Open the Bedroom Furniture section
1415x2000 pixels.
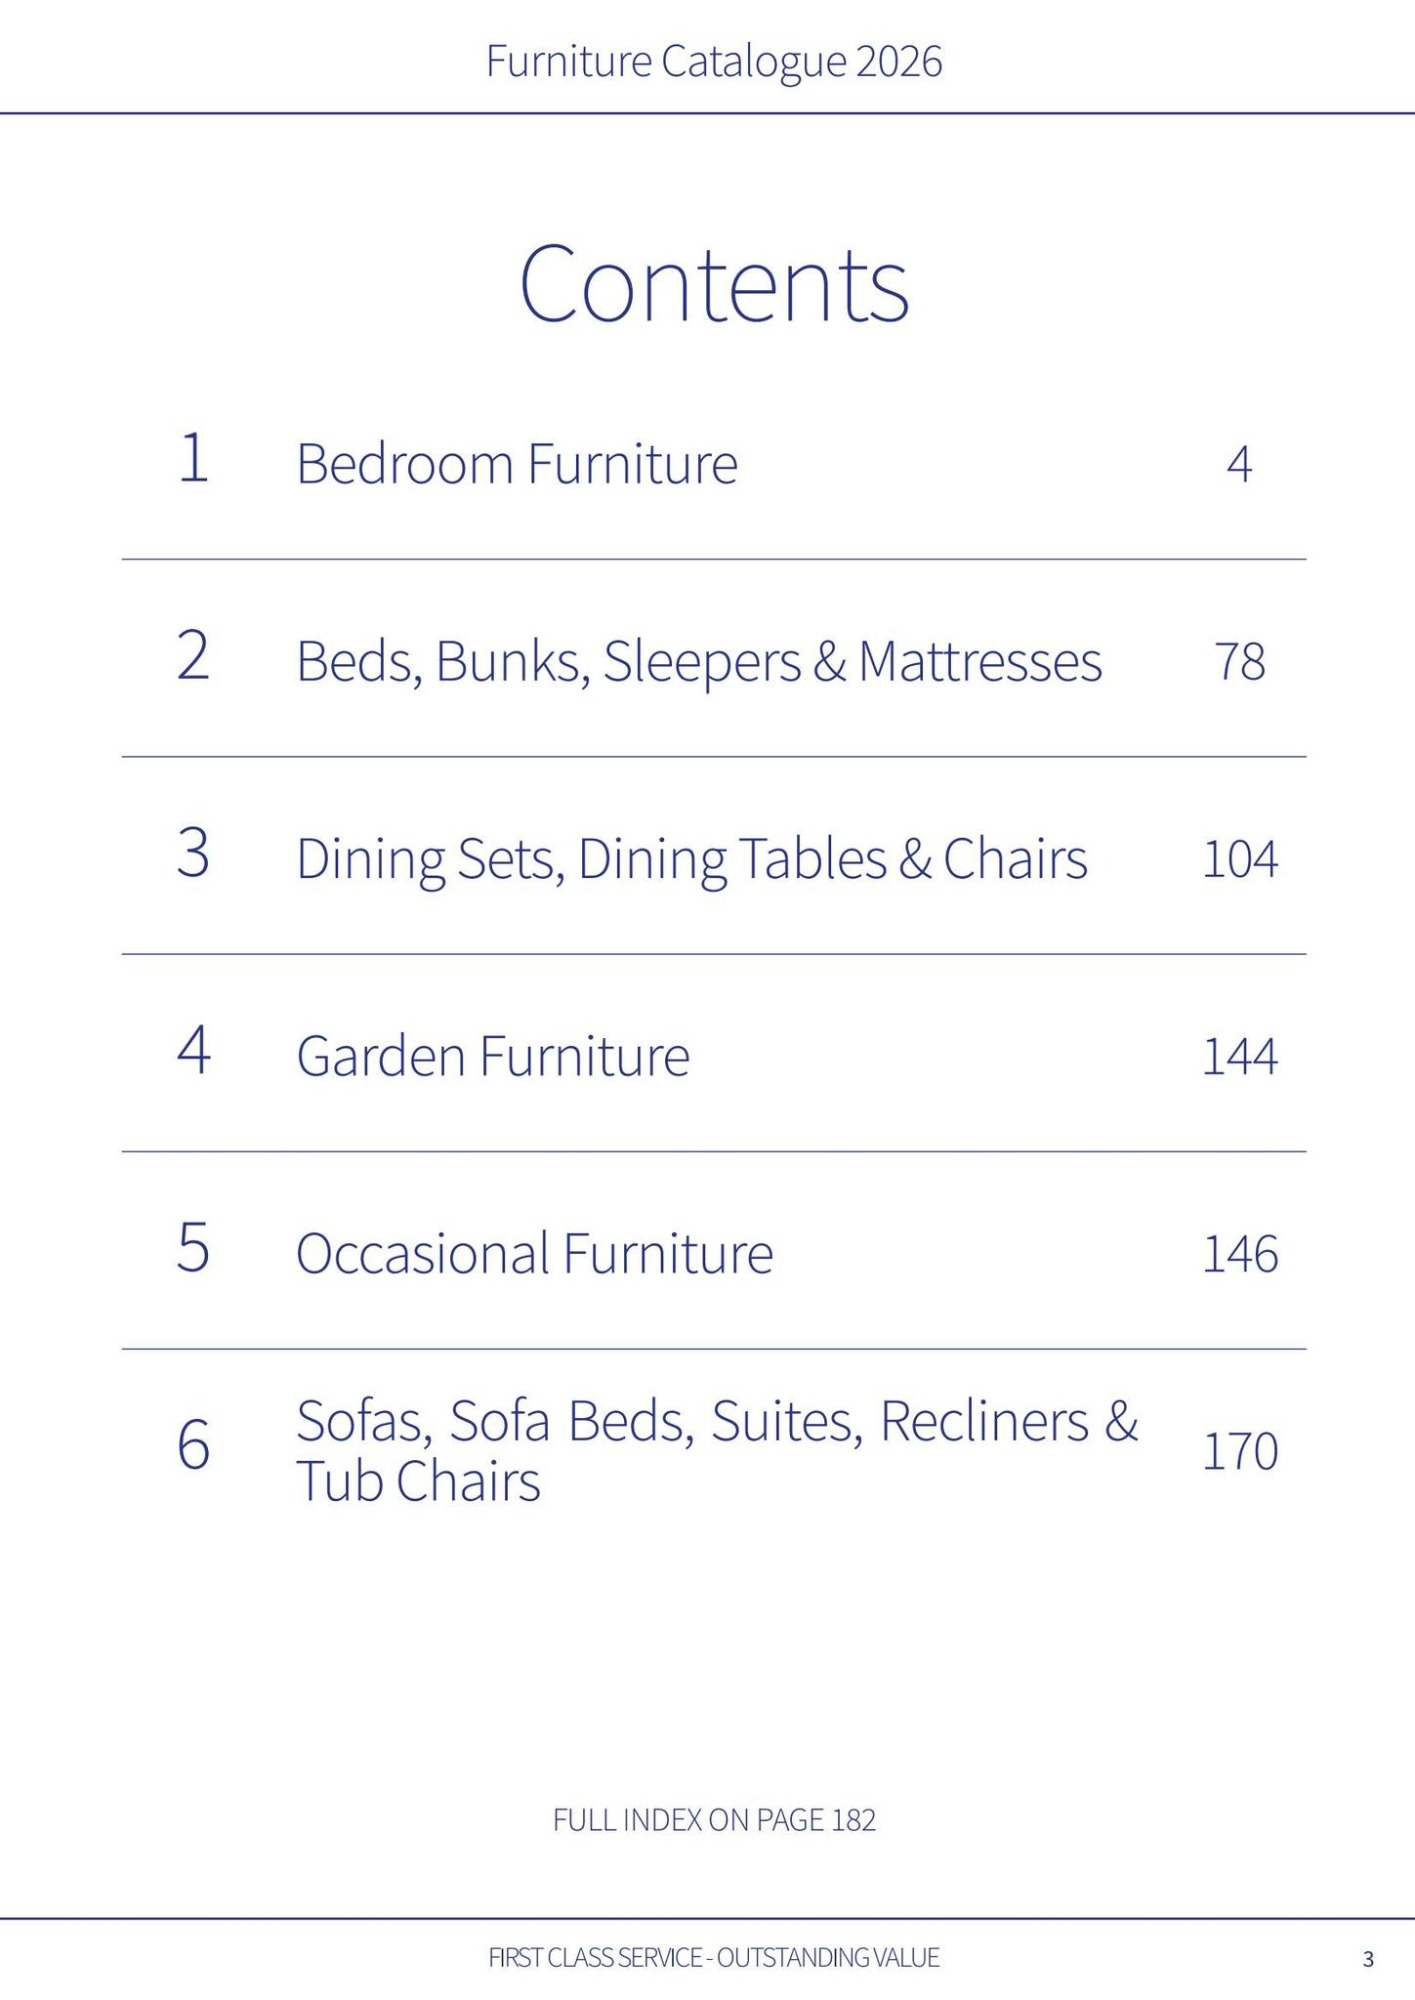pyautogui.click(x=517, y=464)
